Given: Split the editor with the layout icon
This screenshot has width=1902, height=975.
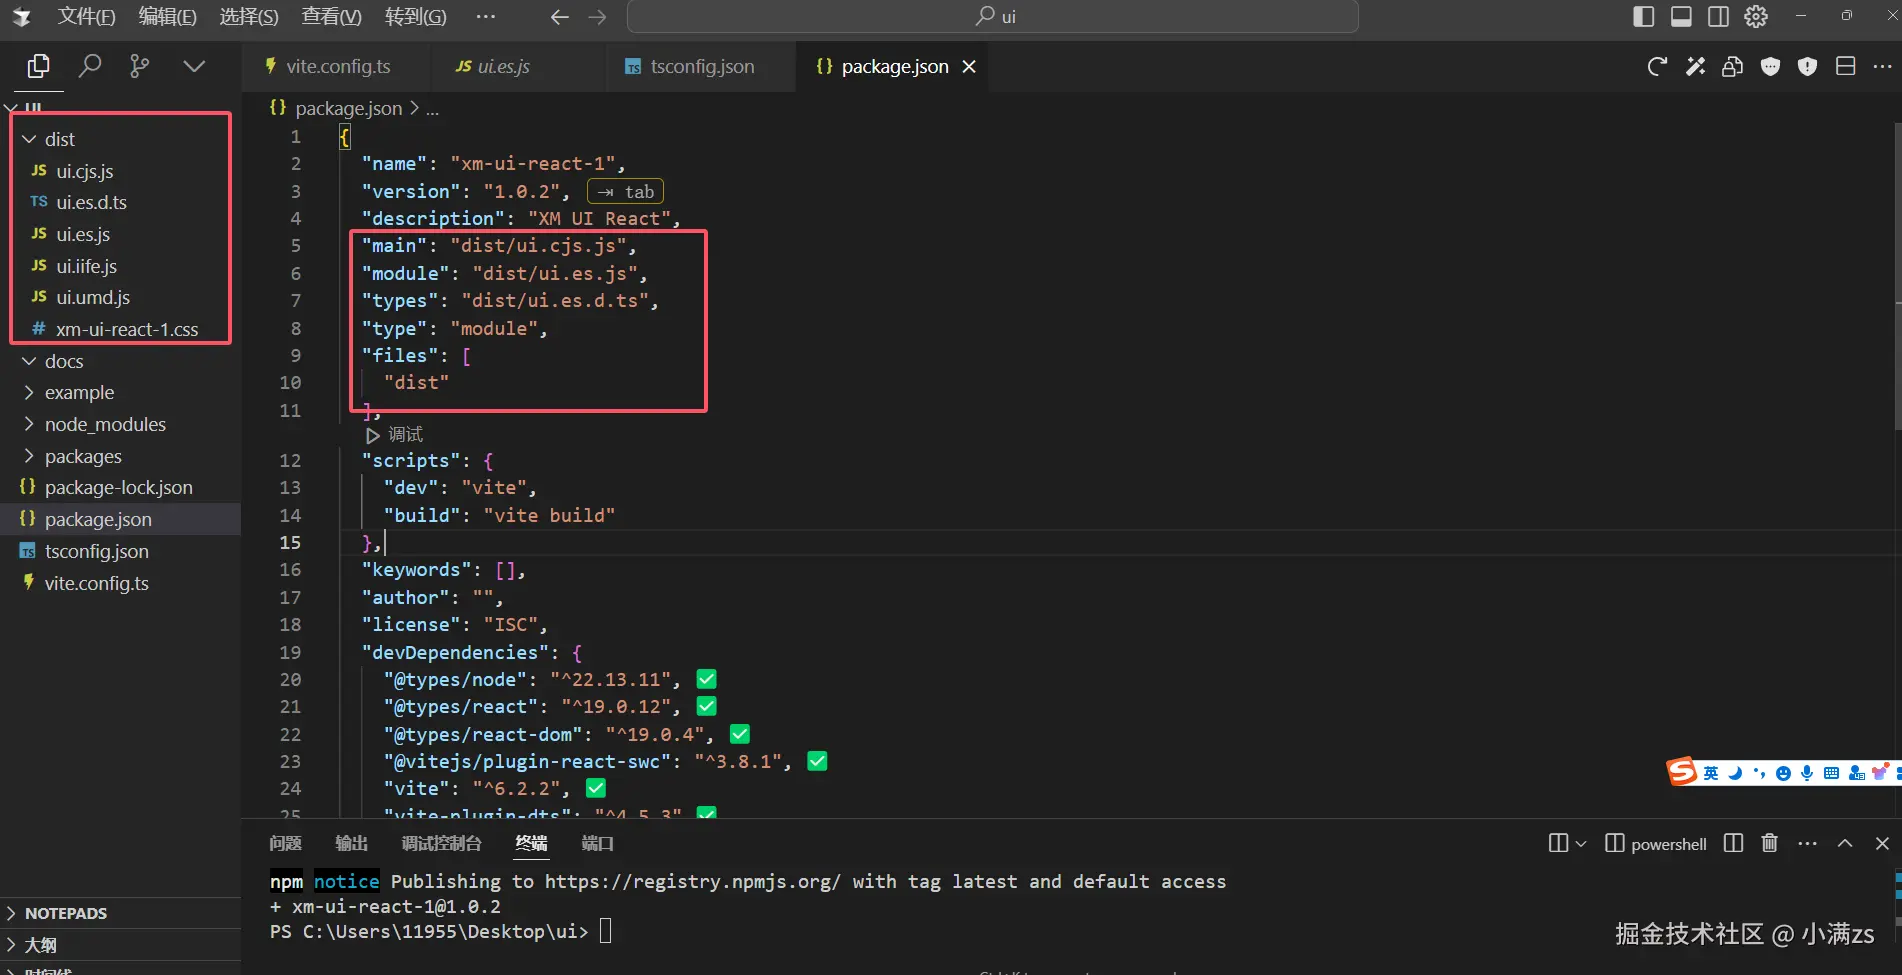Looking at the screenshot, I should click(x=1845, y=66).
